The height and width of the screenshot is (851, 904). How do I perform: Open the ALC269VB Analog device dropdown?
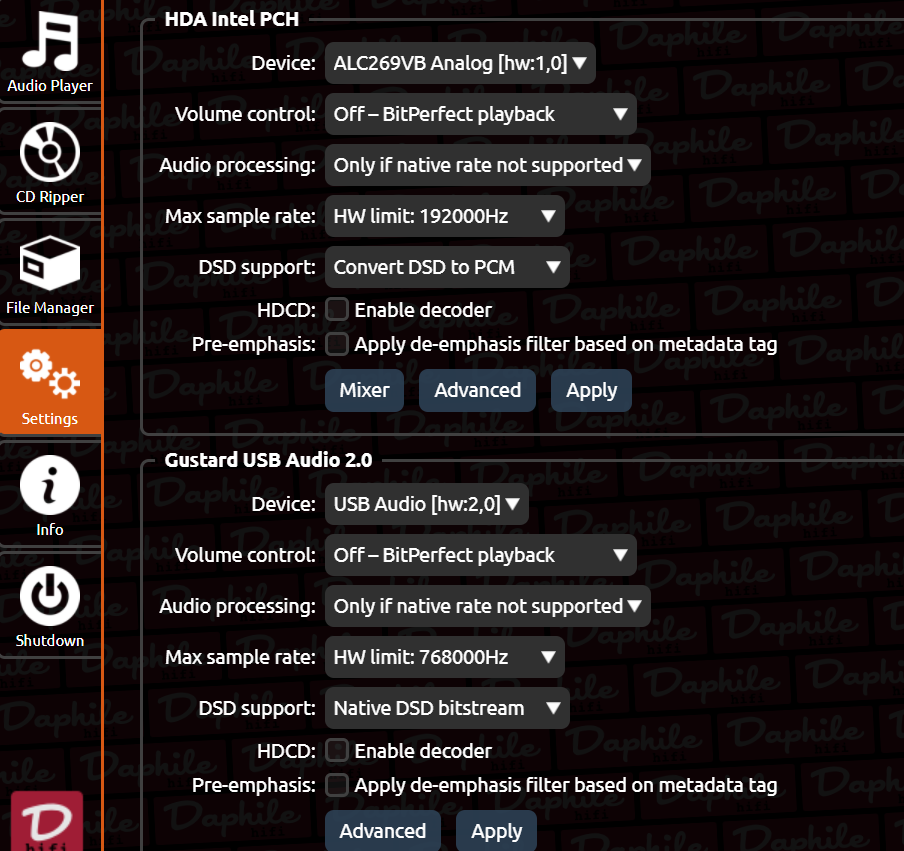point(460,63)
